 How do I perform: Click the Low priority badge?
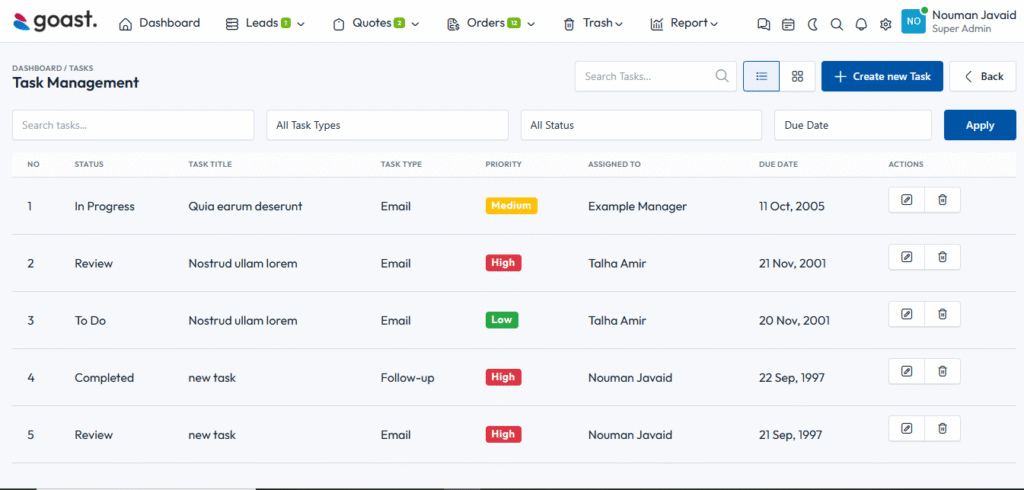[x=502, y=320]
